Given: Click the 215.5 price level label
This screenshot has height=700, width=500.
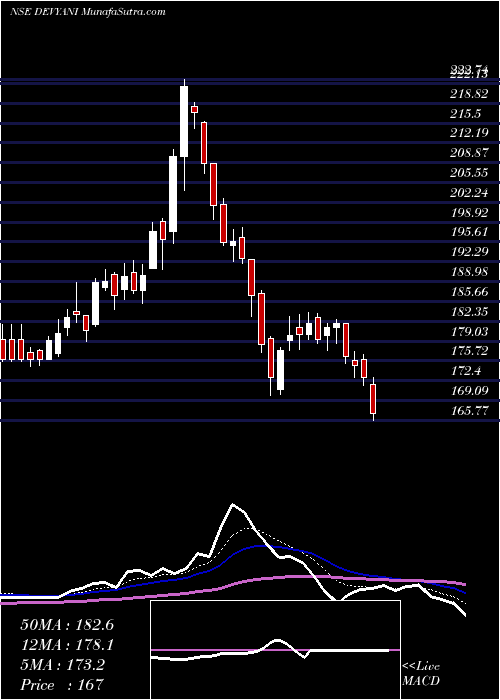Looking at the screenshot, I should [x=465, y=114].
